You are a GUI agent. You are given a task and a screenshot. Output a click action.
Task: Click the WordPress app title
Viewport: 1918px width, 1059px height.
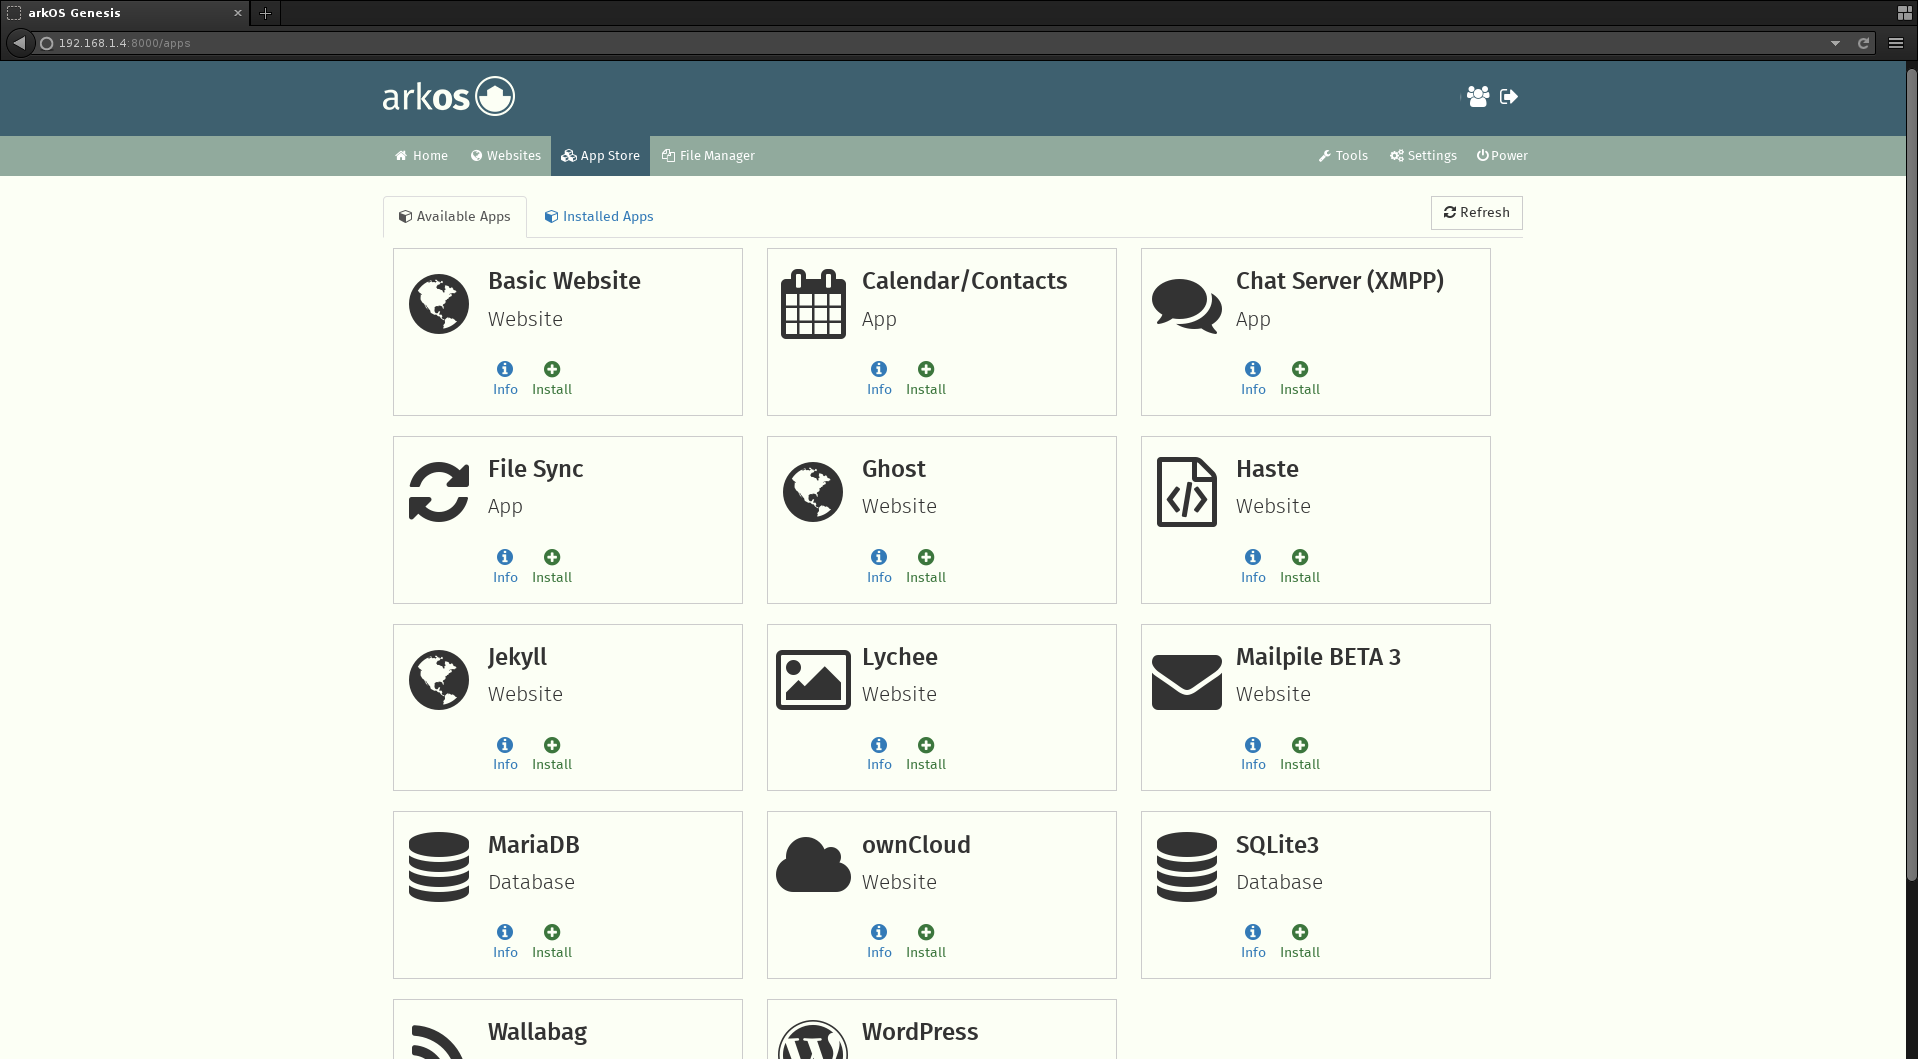920,1032
